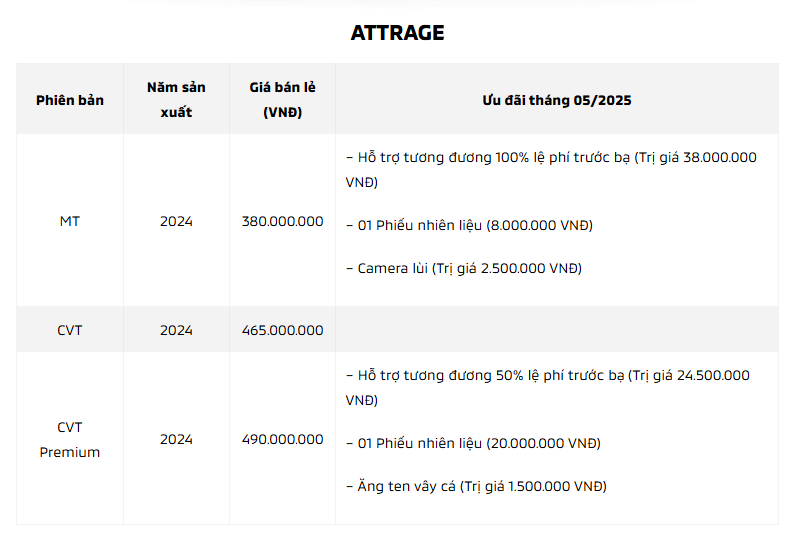This screenshot has width=792, height=533.
Task: Select the 465.000.000 price cell
Action: tap(282, 330)
